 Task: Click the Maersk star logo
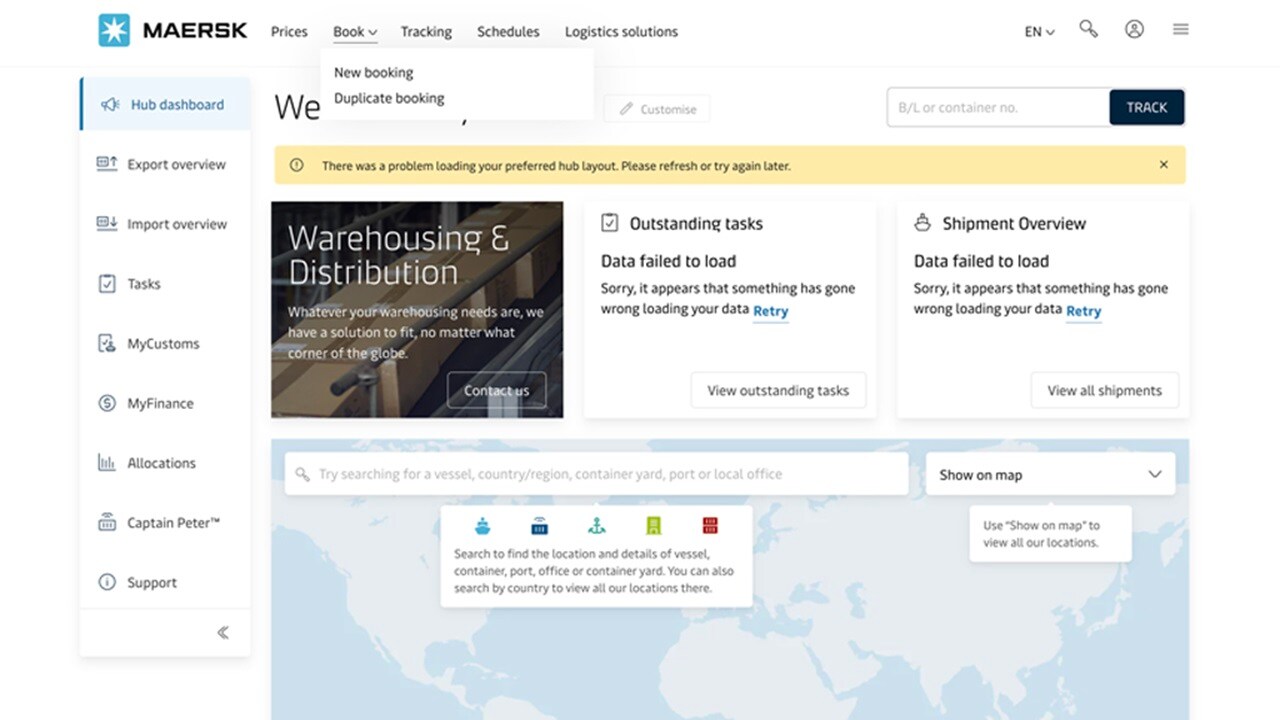(114, 31)
